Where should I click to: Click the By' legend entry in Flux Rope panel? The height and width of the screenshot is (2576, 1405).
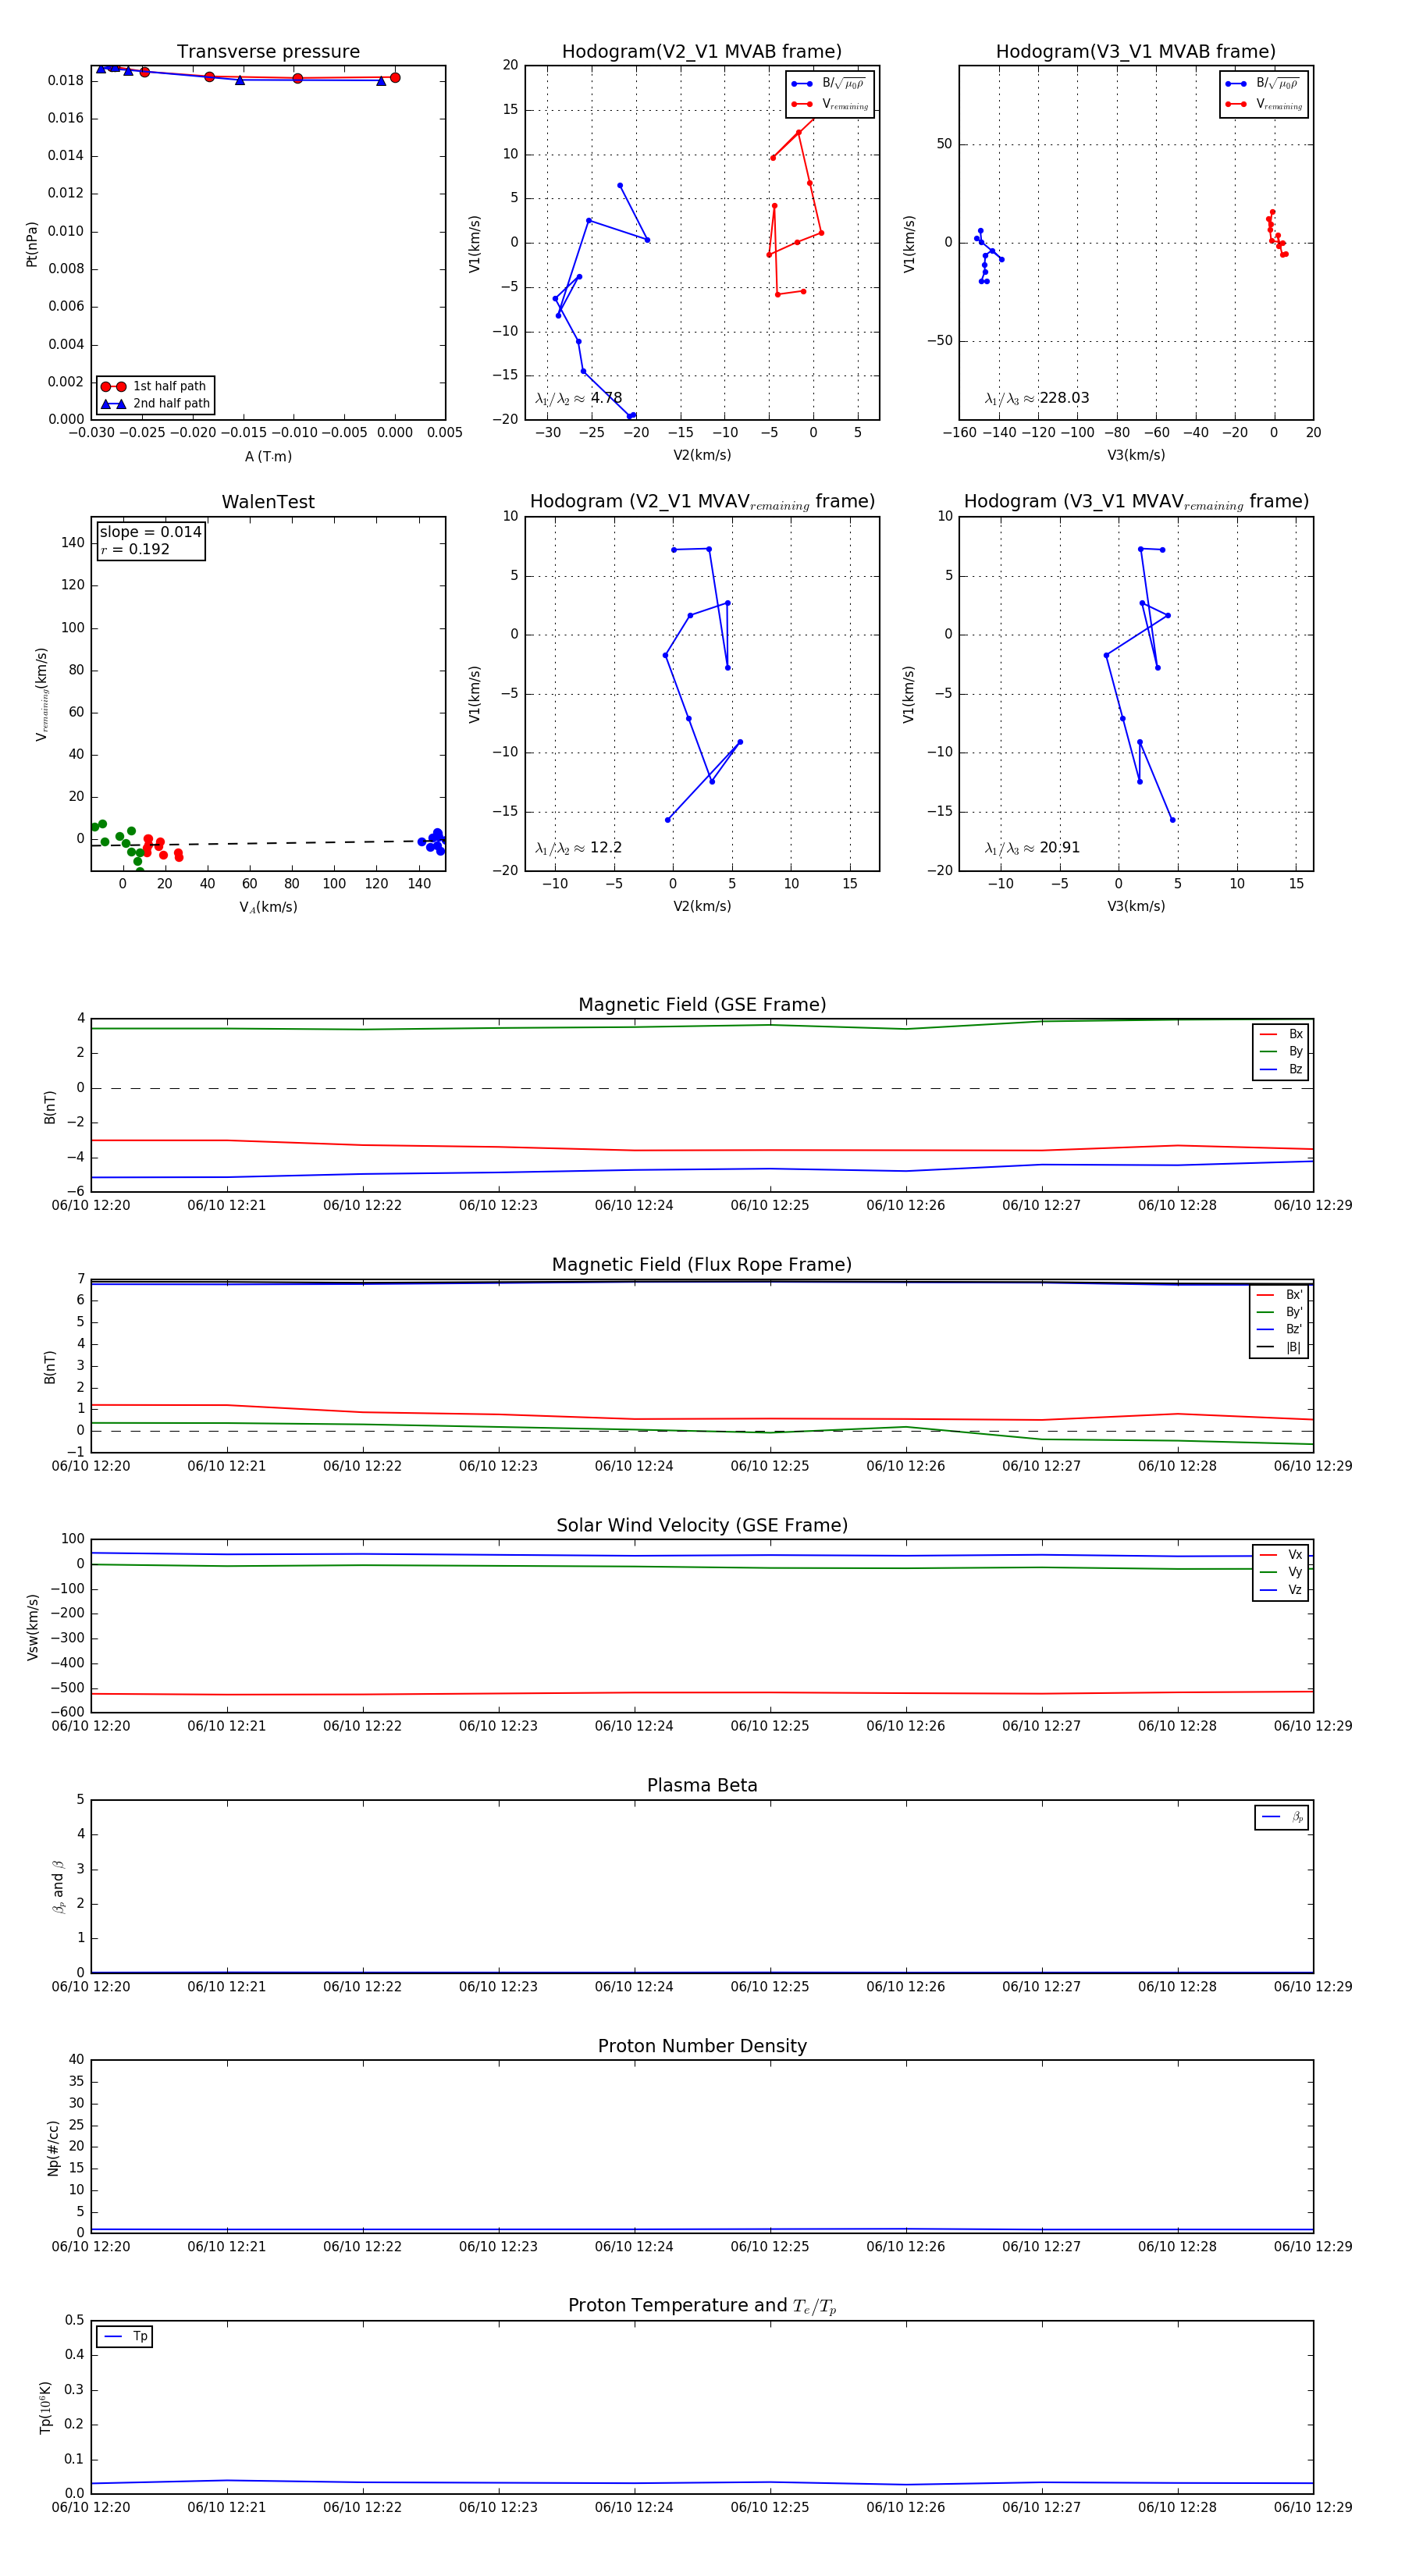pos(1280,1312)
